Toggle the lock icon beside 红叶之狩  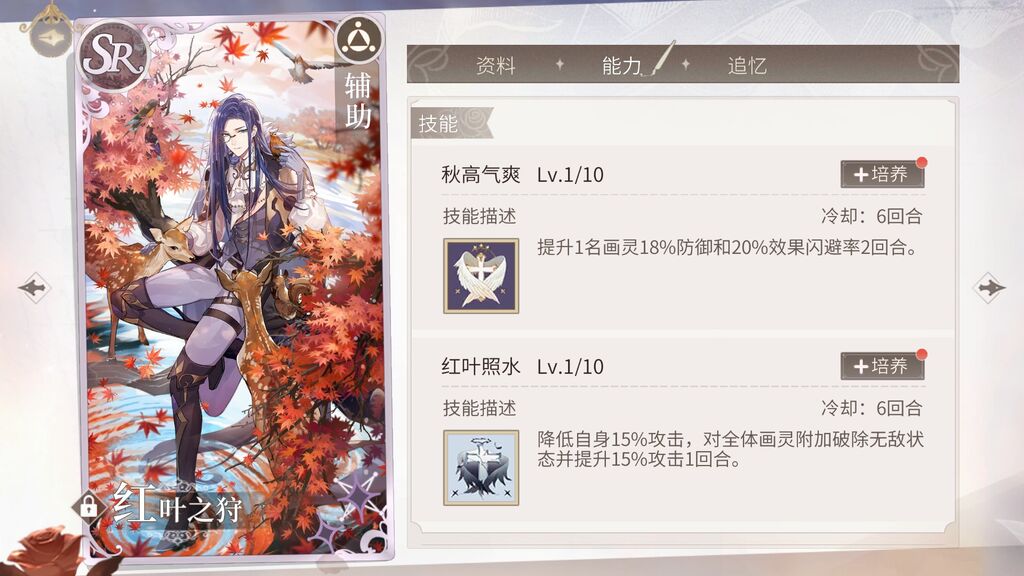click(x=88, y=506)
